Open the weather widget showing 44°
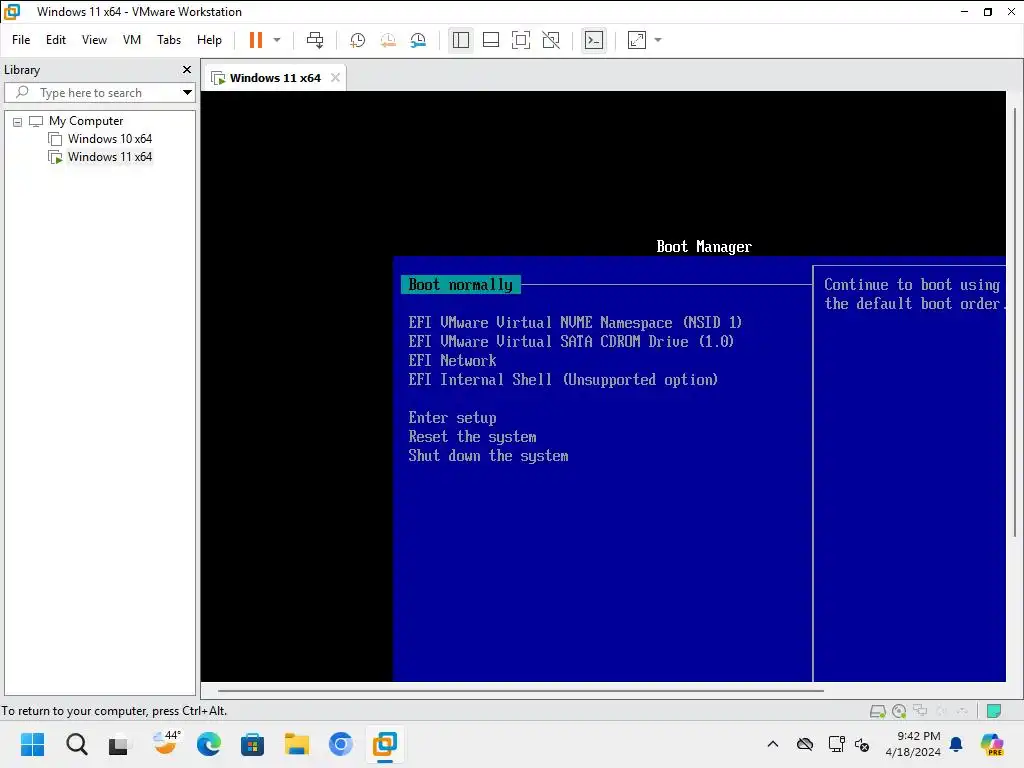 [x=166, y=743]
